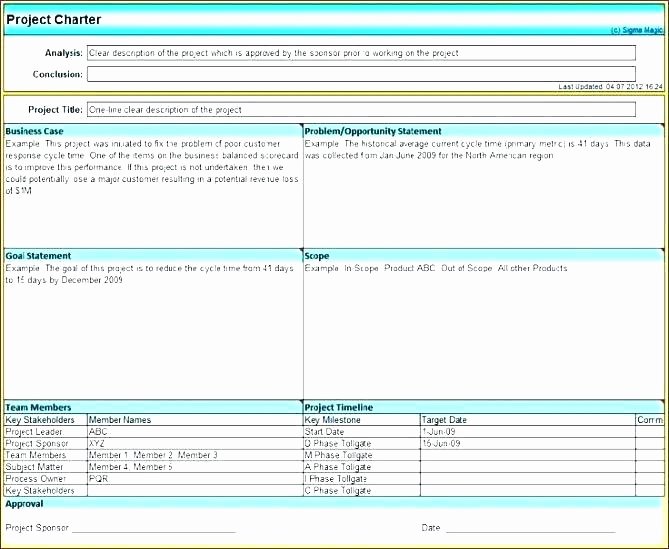Select the Member Names column header
This screenshot has height=549, width=669.
coord(195,420)
